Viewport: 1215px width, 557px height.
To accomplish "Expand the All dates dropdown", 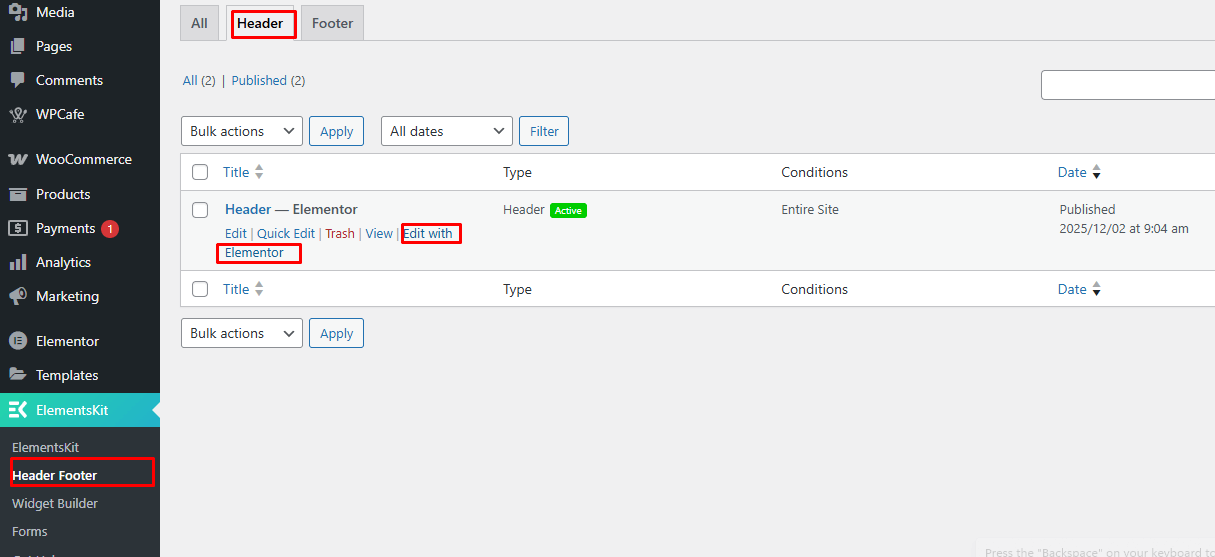I will click(446, 131).
